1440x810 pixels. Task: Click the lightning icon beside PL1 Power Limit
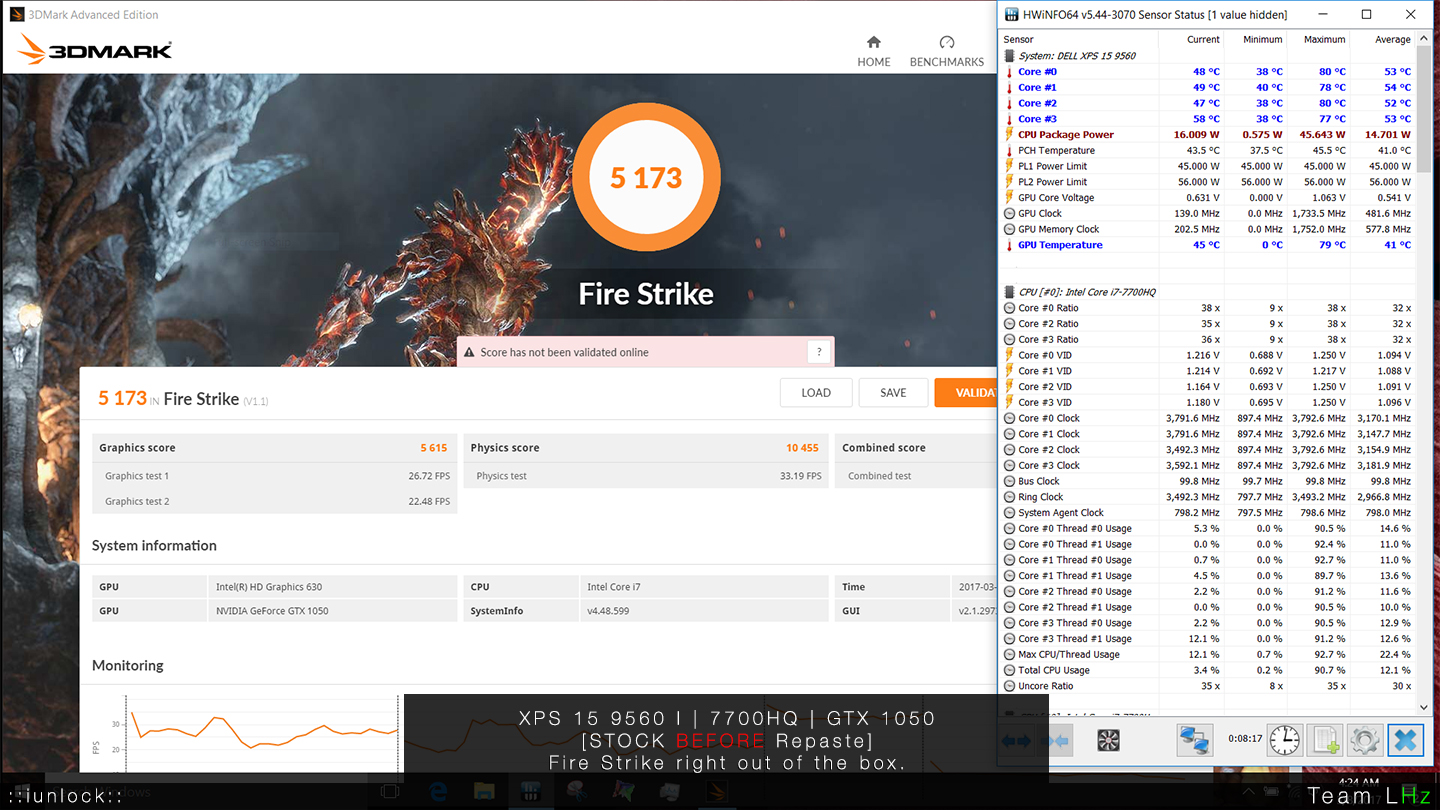(1009, 166)
